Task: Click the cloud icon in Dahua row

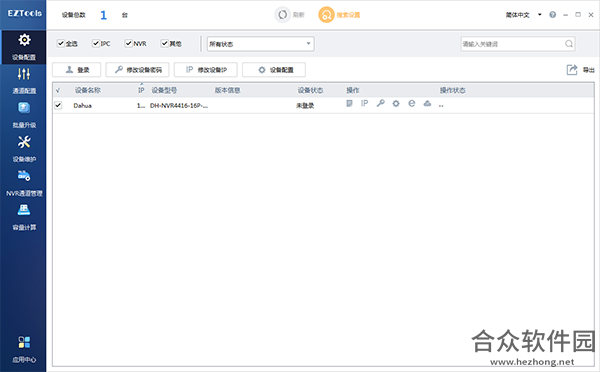Action: pyautogui.click(x=427, y=103)
